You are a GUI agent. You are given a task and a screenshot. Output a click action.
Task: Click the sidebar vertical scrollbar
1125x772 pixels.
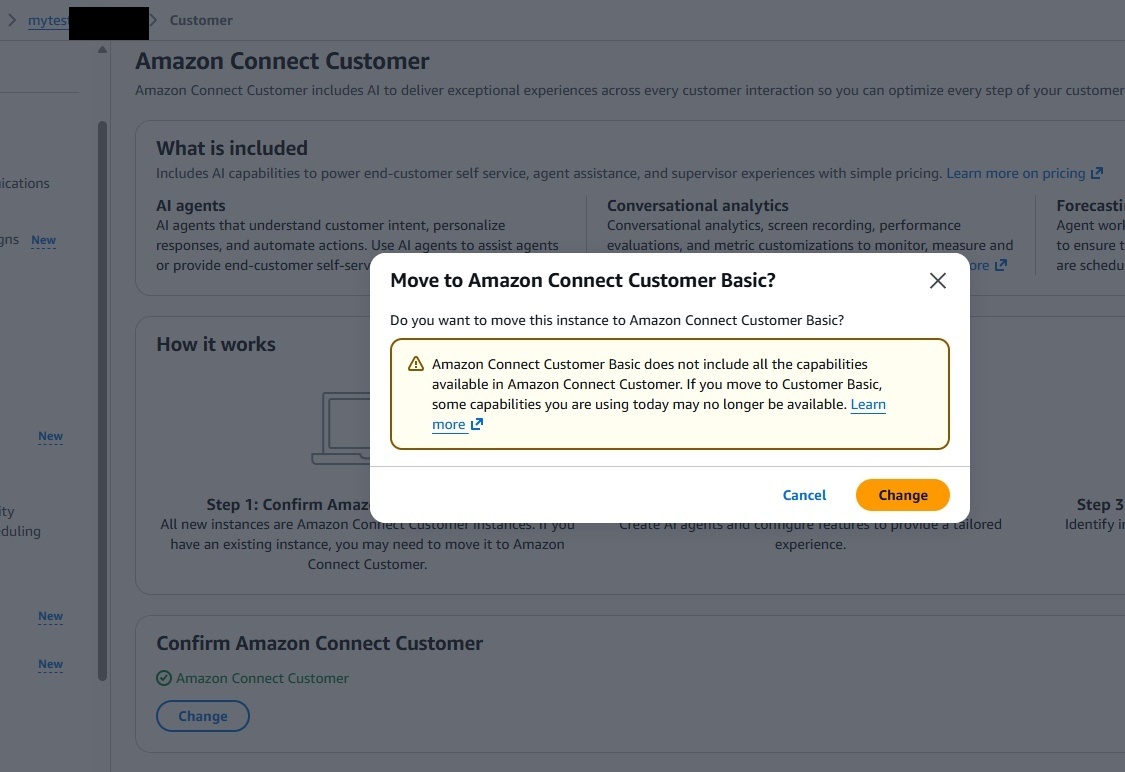(103, 400)
